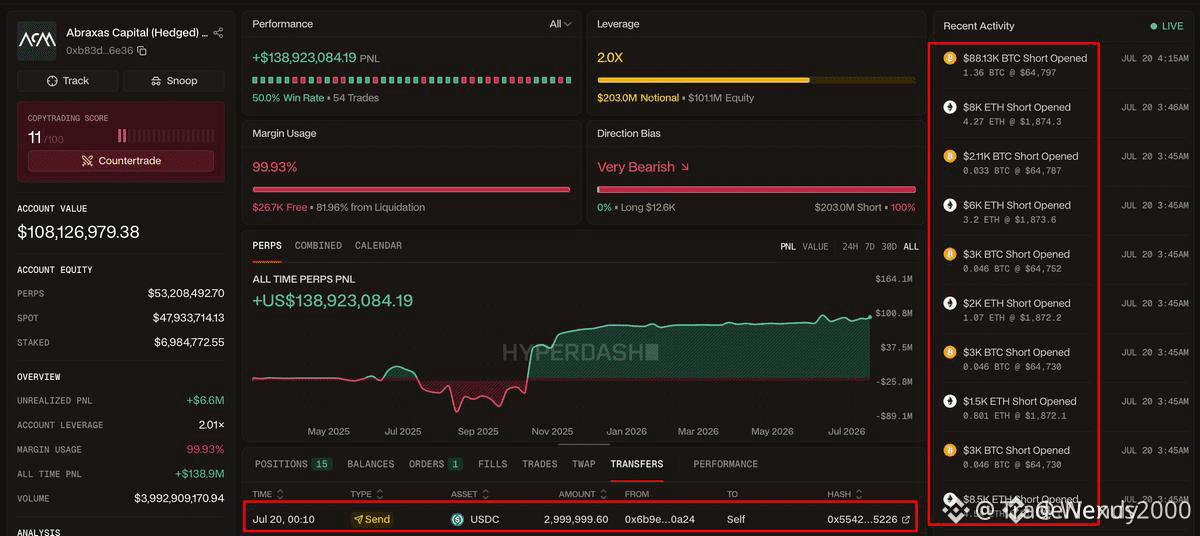Open the Performance All period dropdown
This screenshot has height=536, width=1200.
pyautogui.click(x=561, y=24)
